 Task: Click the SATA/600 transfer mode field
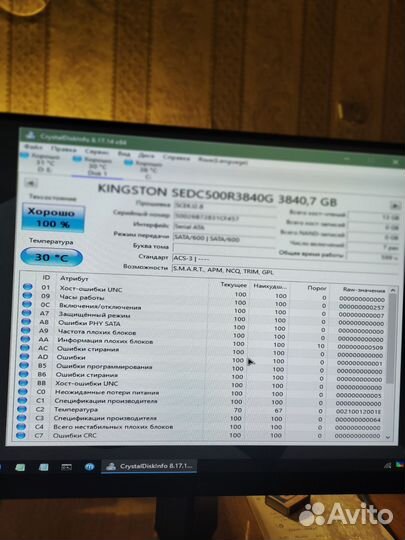point(224,238)
